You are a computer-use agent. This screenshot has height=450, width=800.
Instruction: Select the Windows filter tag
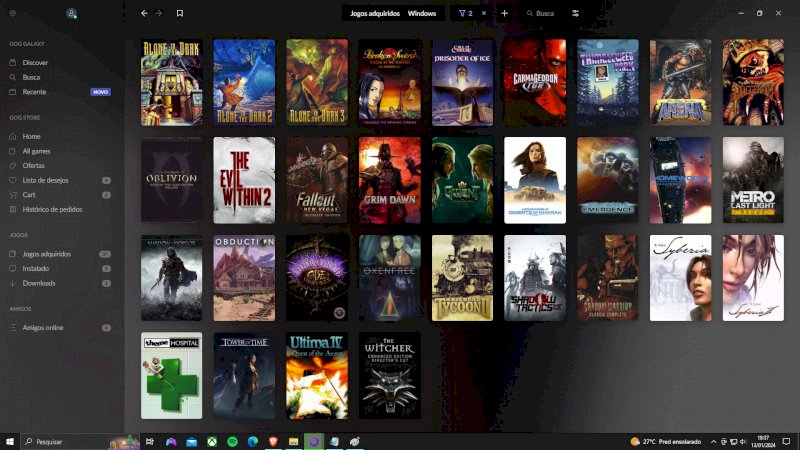pyautogui.click(x=422, y=13)
